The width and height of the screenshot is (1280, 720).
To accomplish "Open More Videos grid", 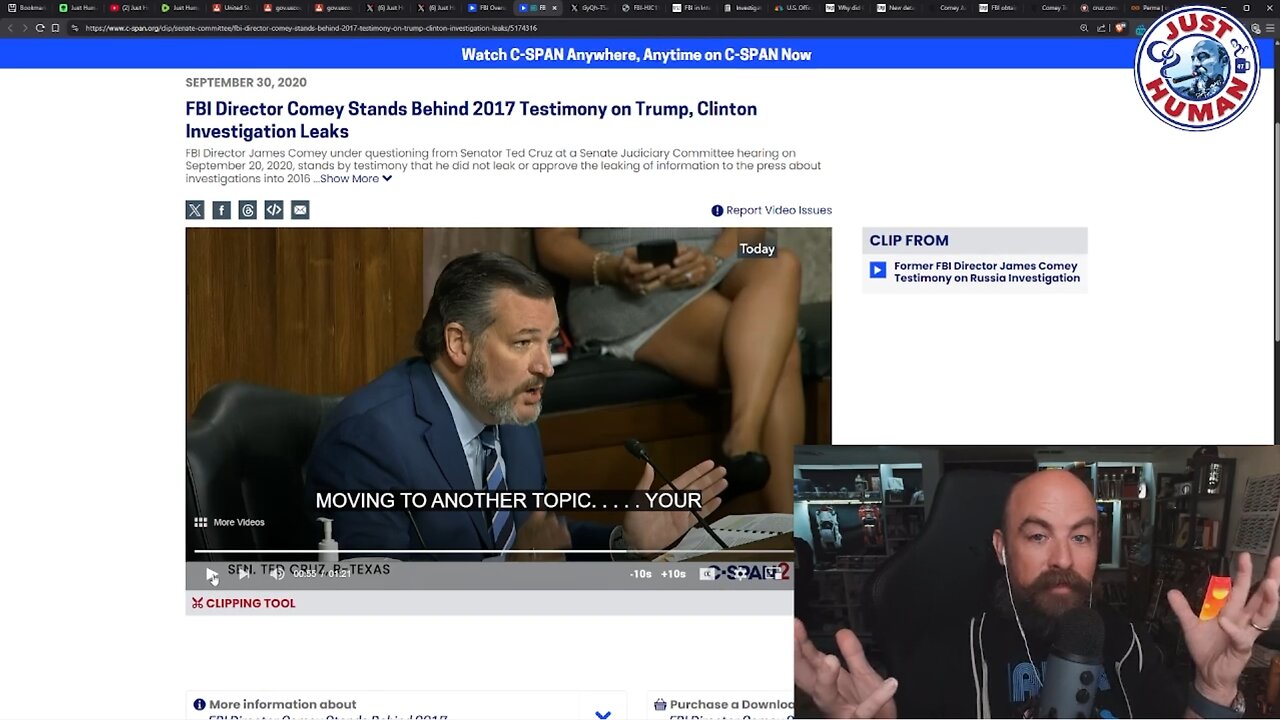I will 229,522.
